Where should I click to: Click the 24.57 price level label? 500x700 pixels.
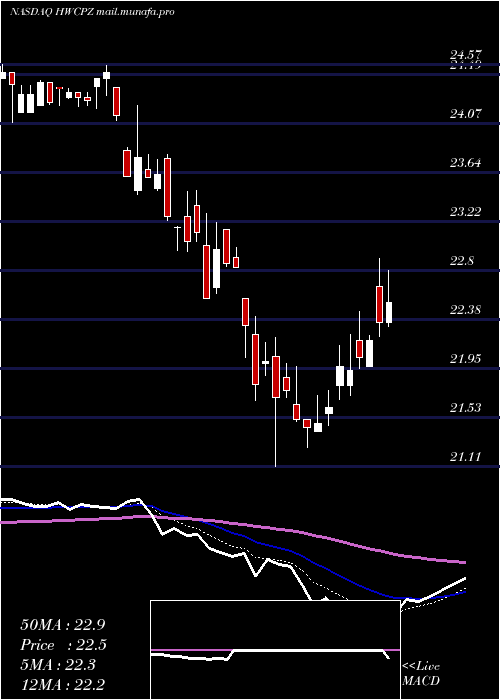[x=466, y=55]
